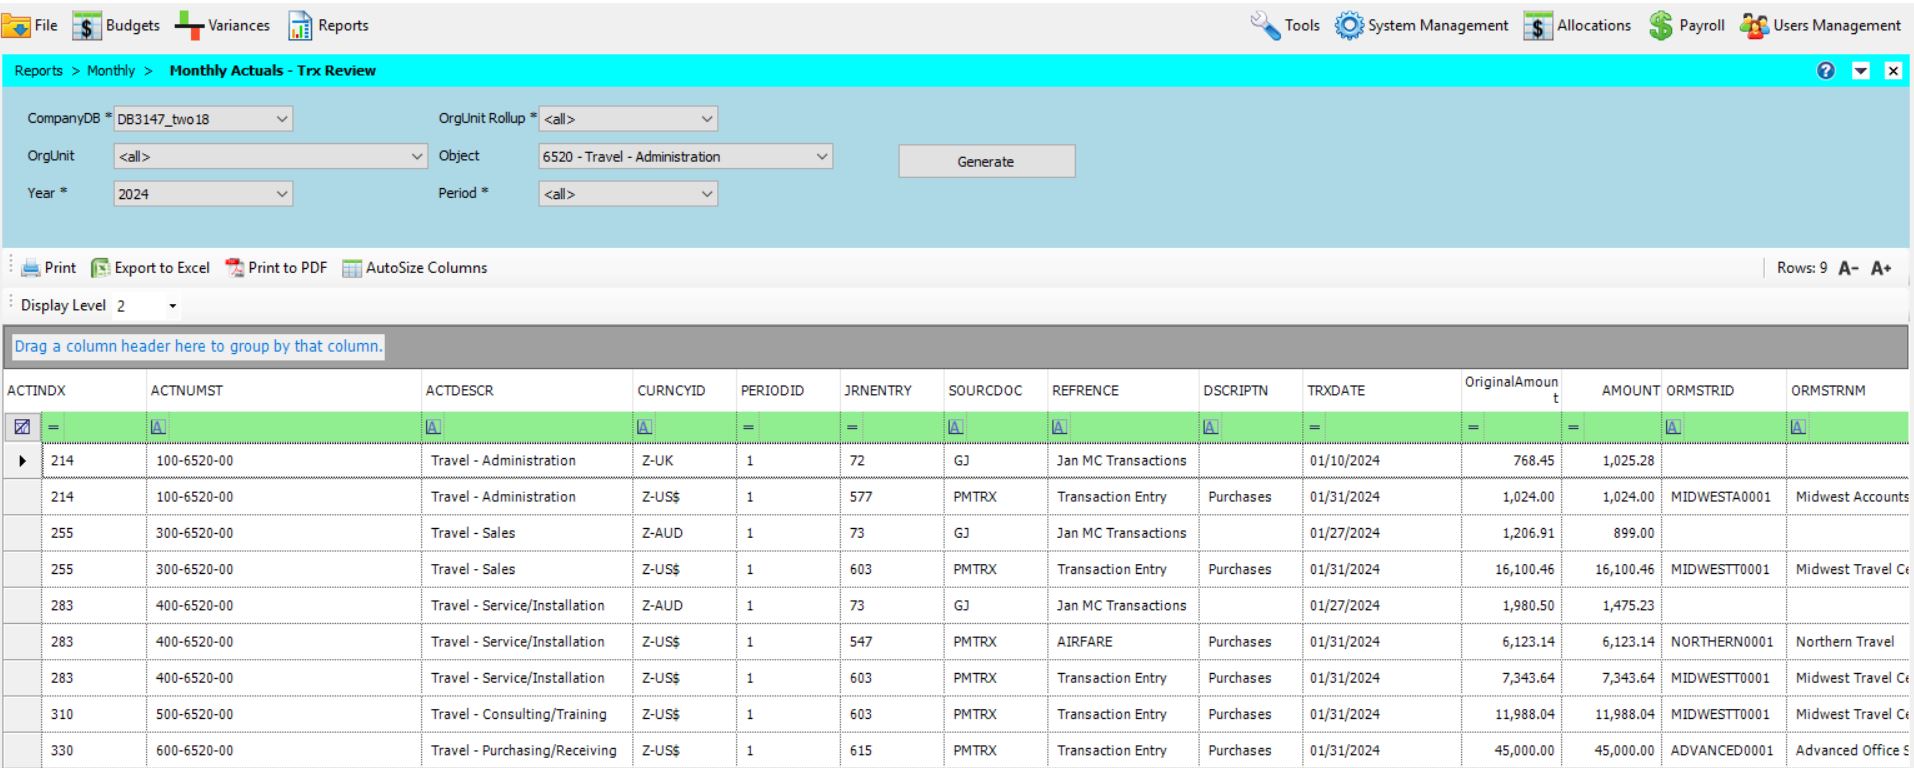Click the ACTINDX filter condition icon

pos(54,427)
